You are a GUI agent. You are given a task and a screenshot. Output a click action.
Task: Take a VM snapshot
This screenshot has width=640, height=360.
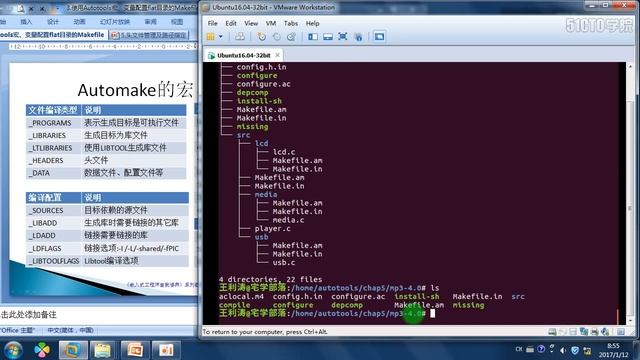click(x=261, y=37)
